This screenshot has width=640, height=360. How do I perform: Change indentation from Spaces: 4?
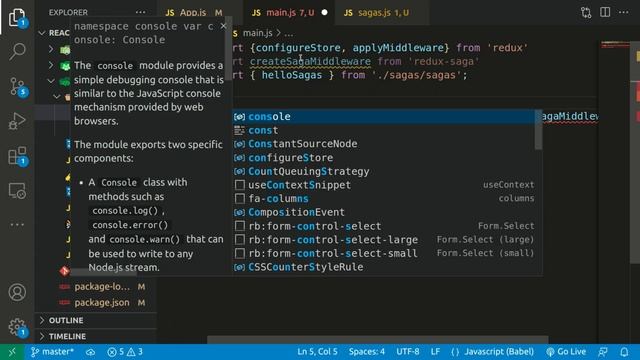pos(367,352)
